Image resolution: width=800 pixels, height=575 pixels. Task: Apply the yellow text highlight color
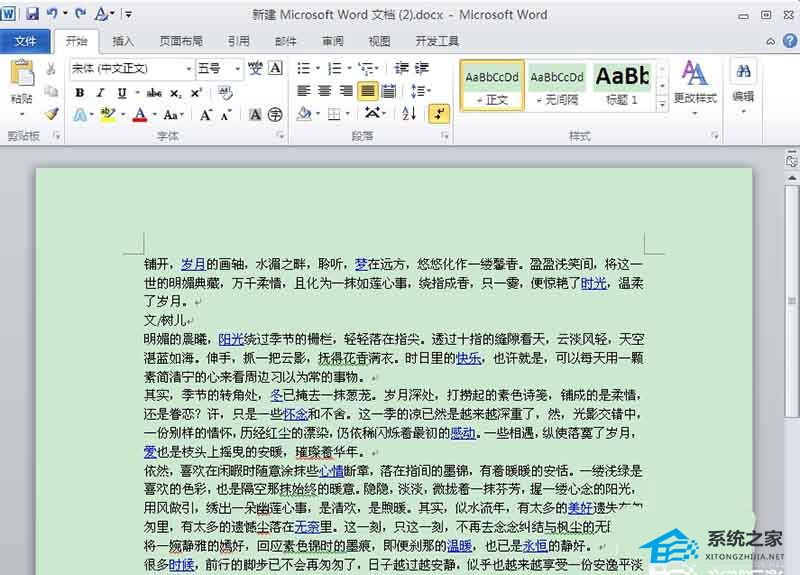pyautogui.click(x=108, y=115)
